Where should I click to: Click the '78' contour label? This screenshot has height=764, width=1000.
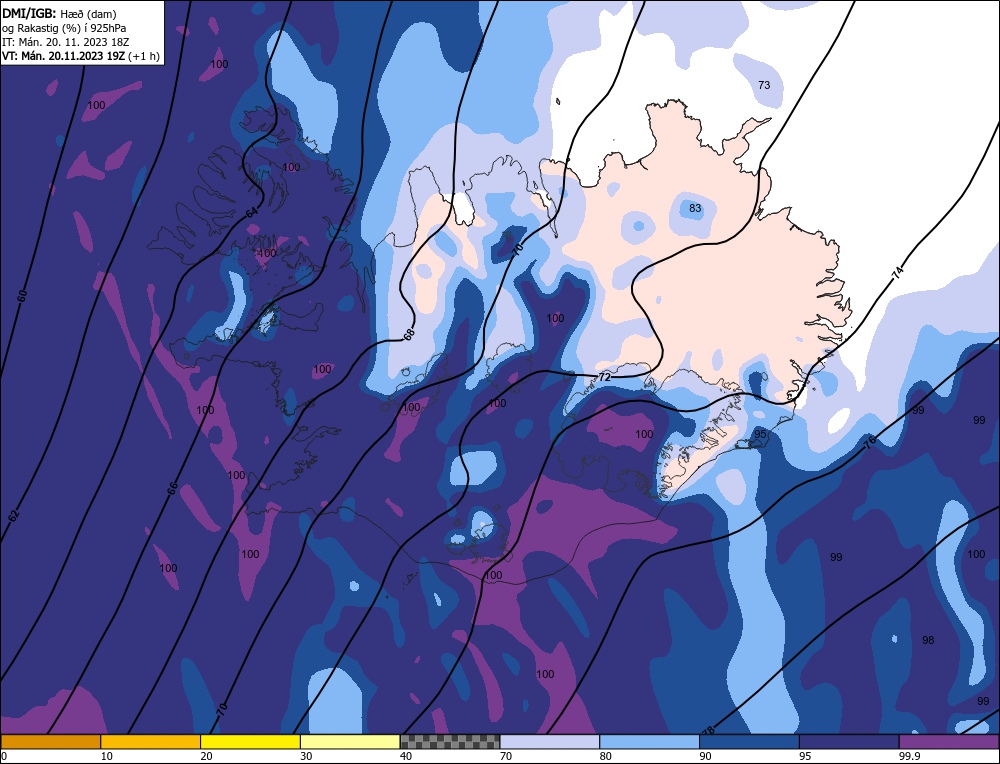(709, 730)
